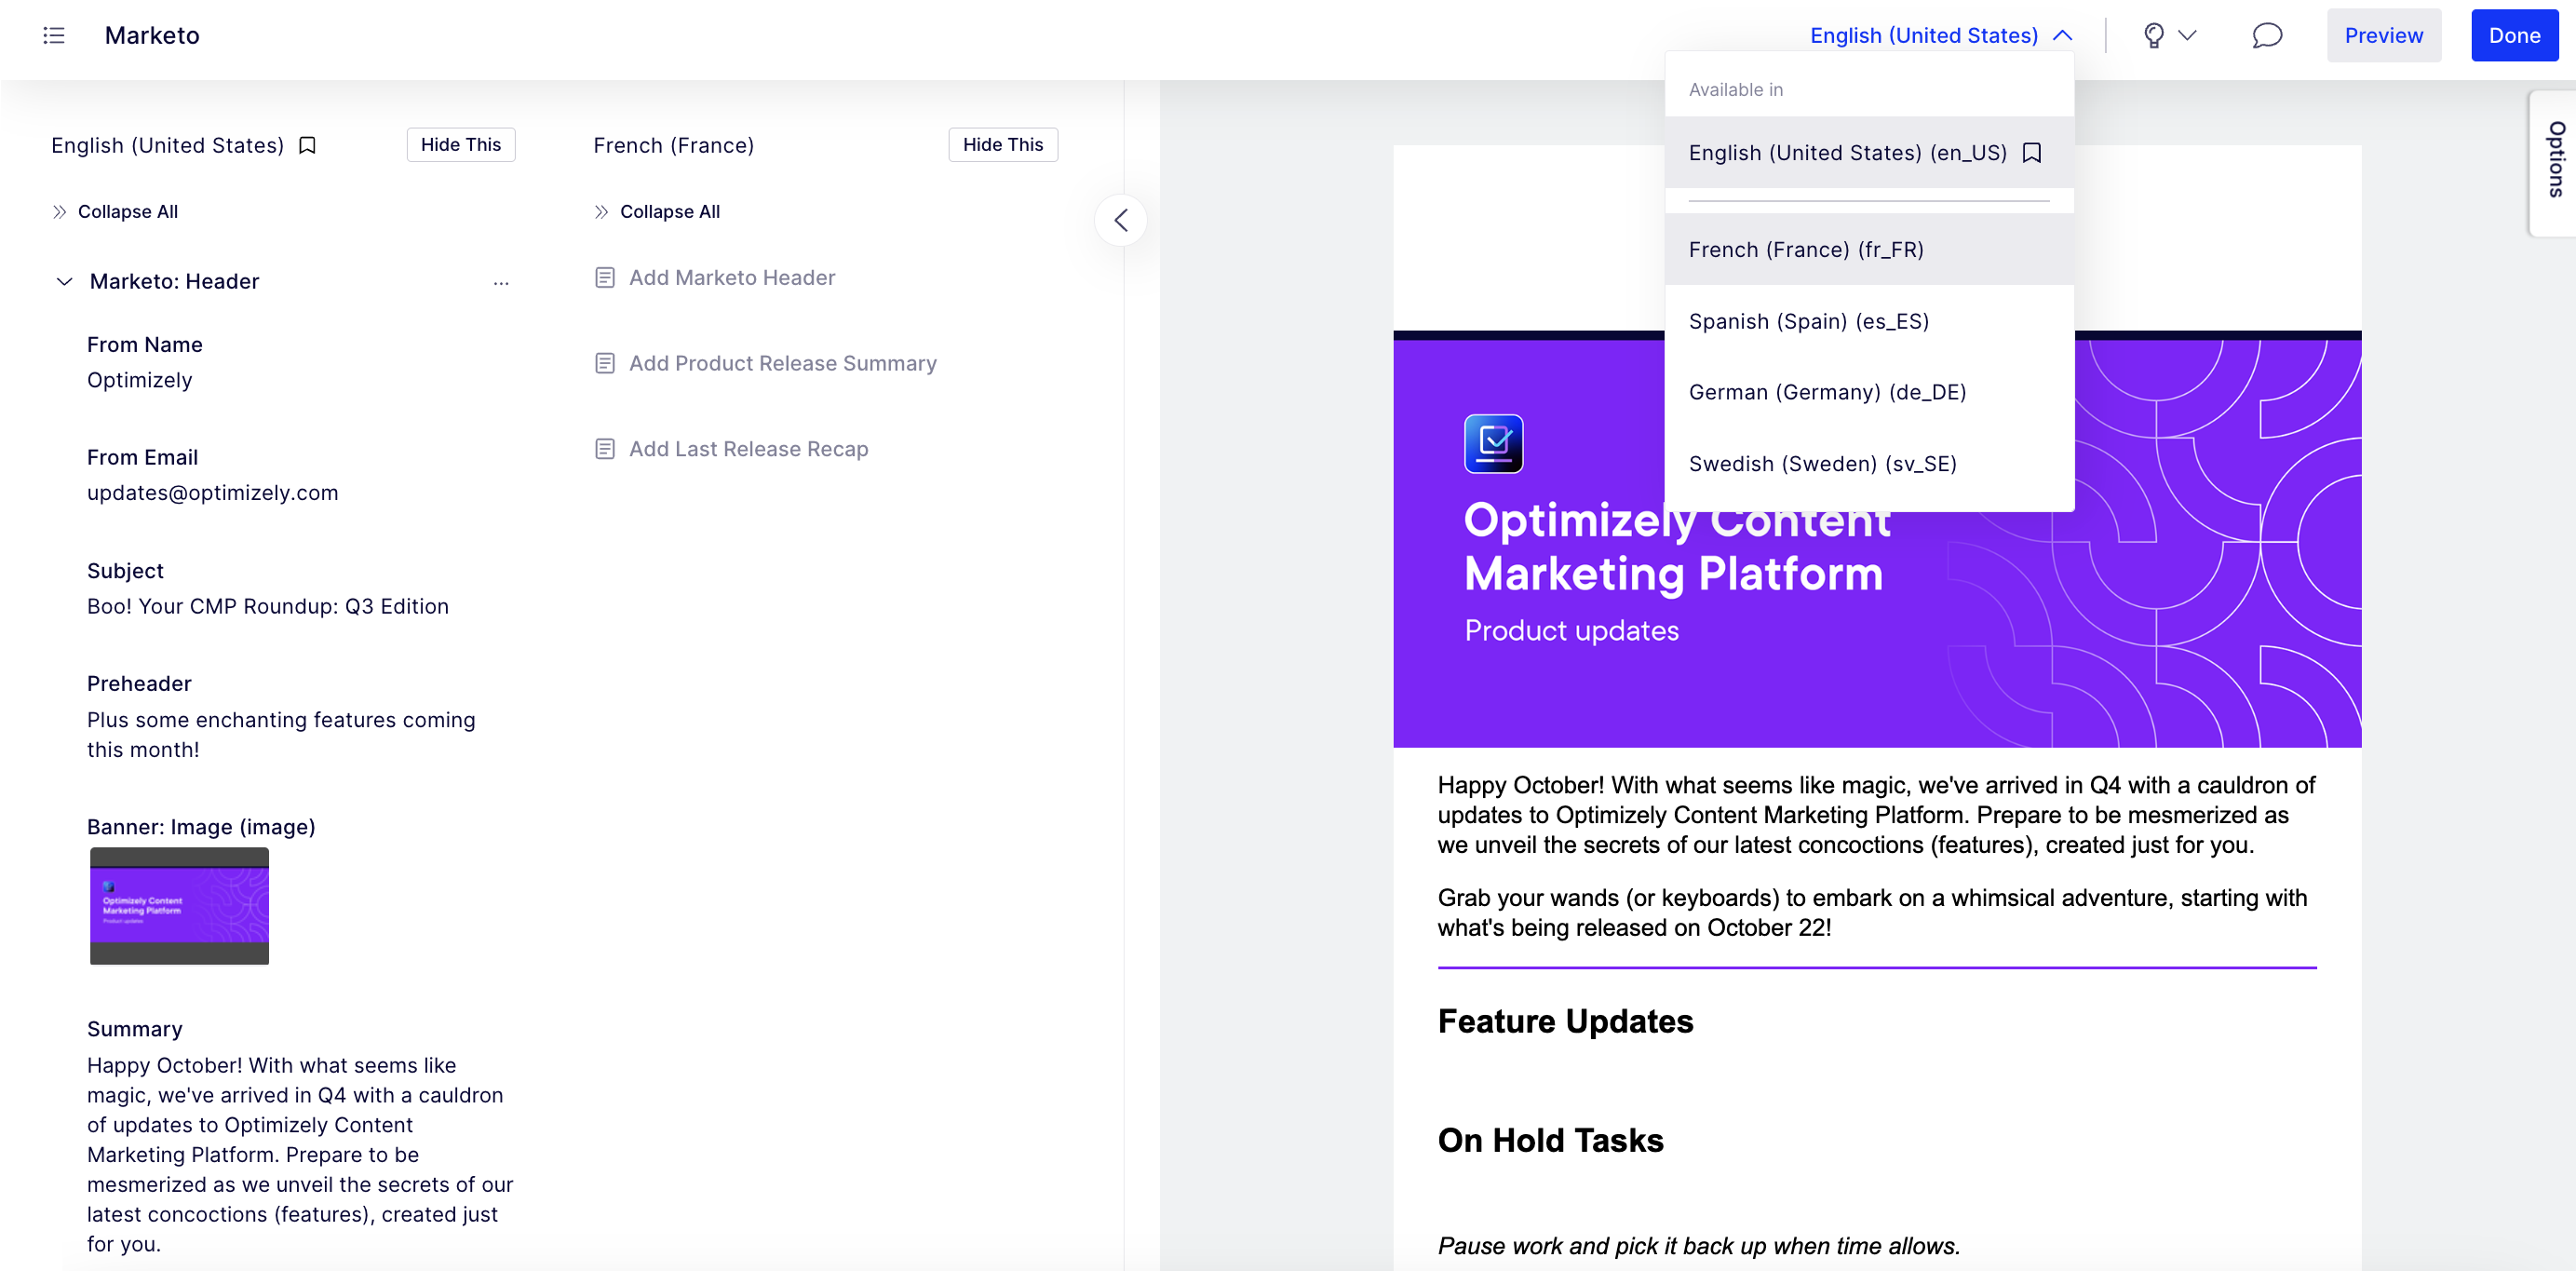Screen dimensions: 2576x1271
Task: Expand the chevron next to the lightbulb
Action: [x=2187, y=36]
